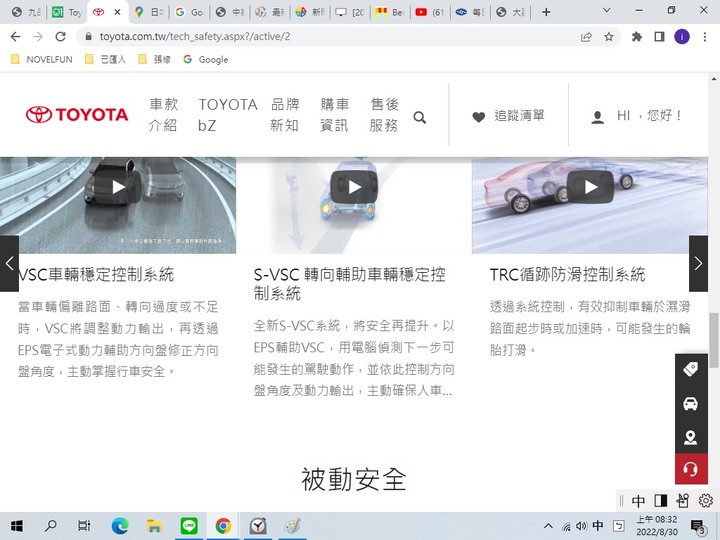
Task: Click the car icon in side panel
Action: (x=691, y=404)
